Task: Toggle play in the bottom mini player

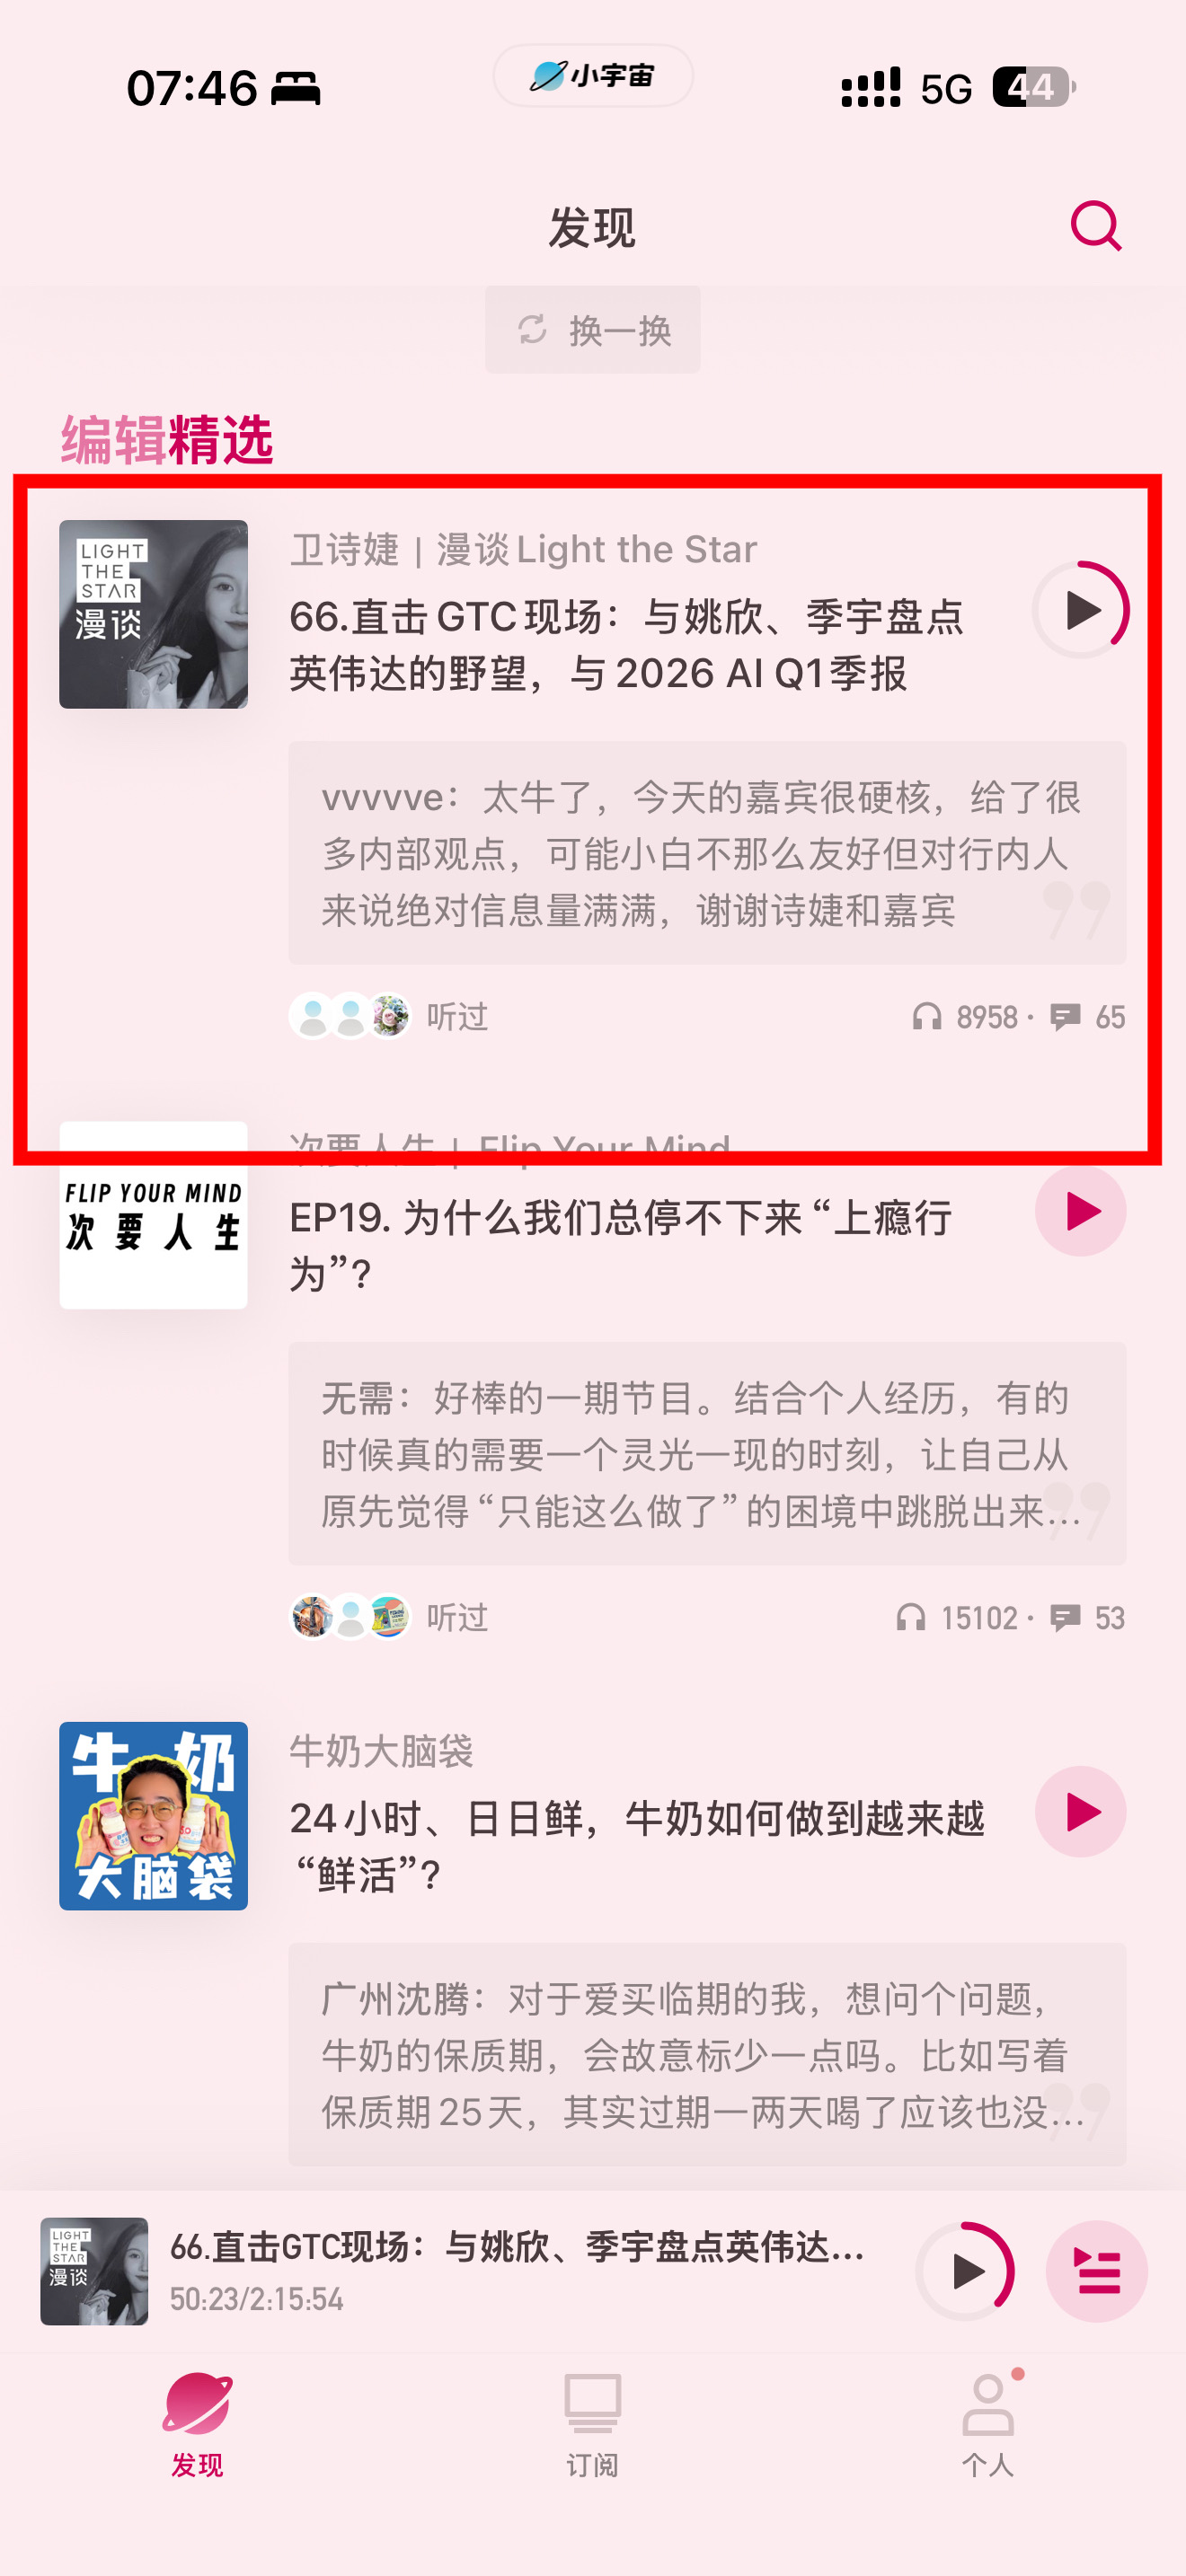Action: click(x=965, y=2272)
